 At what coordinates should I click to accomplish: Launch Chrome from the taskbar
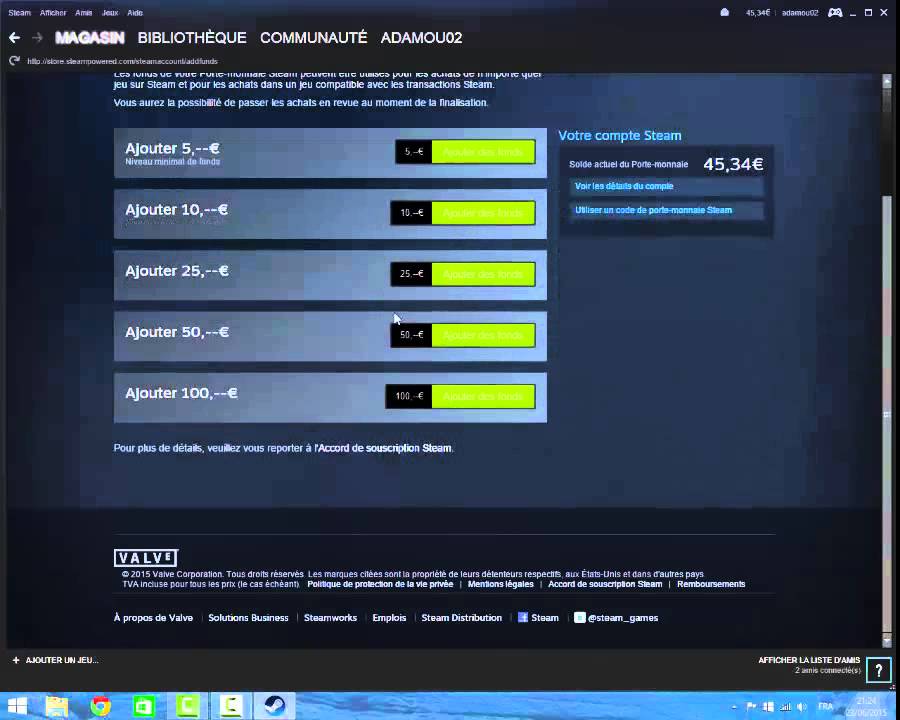click(100, 706)
